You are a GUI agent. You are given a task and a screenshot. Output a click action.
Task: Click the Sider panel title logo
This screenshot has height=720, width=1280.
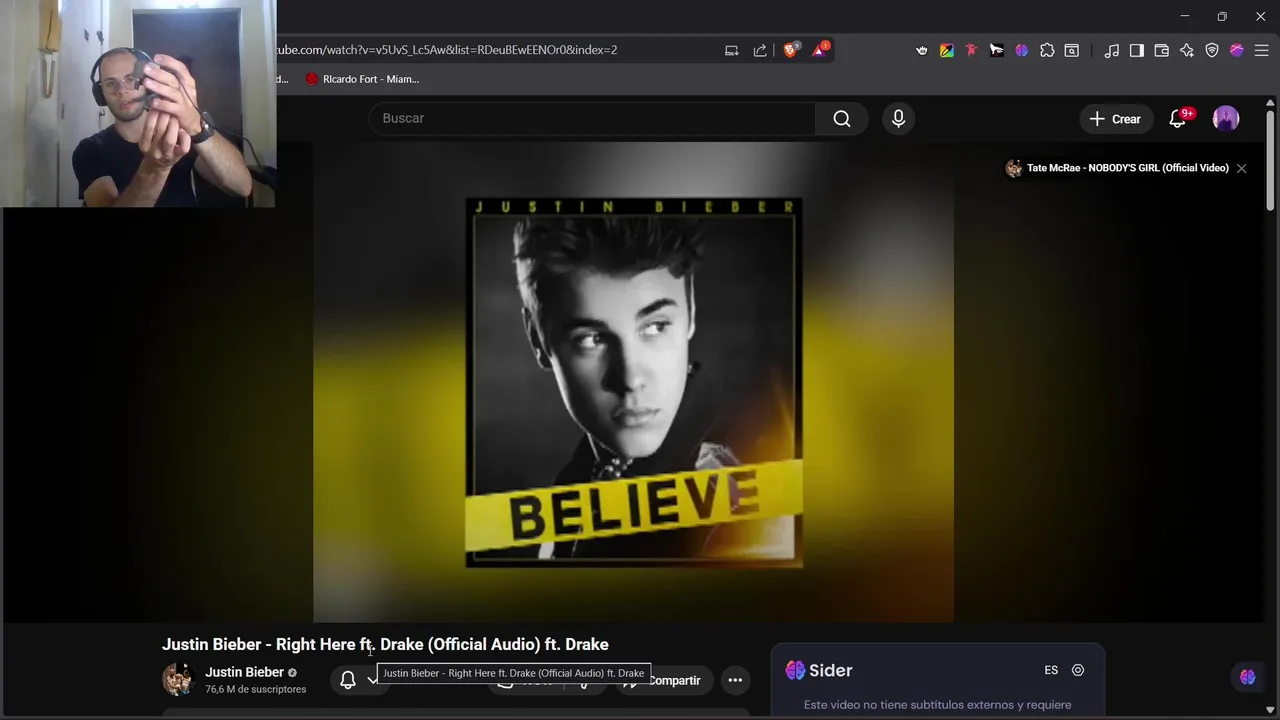[819, 670]
